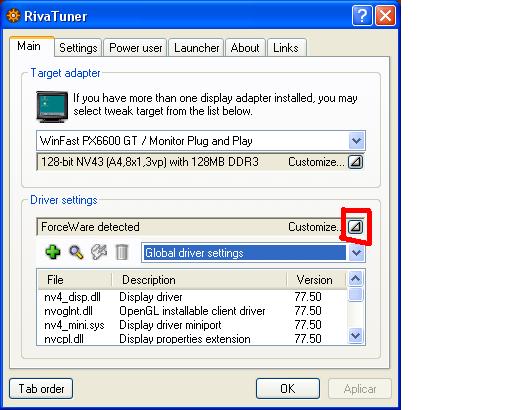
Task: Click the File column header
Action: [x=75, y=280]
